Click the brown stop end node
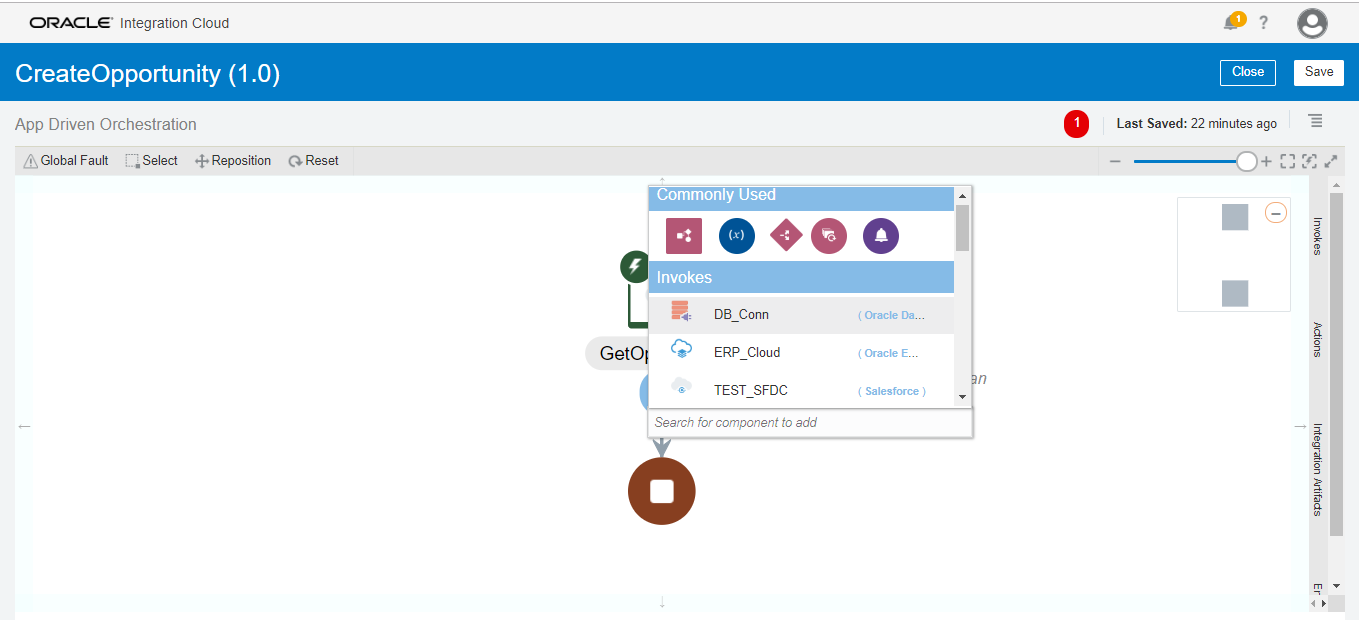The height and width of the screenshot is (620, 1366). click(661, 491)
